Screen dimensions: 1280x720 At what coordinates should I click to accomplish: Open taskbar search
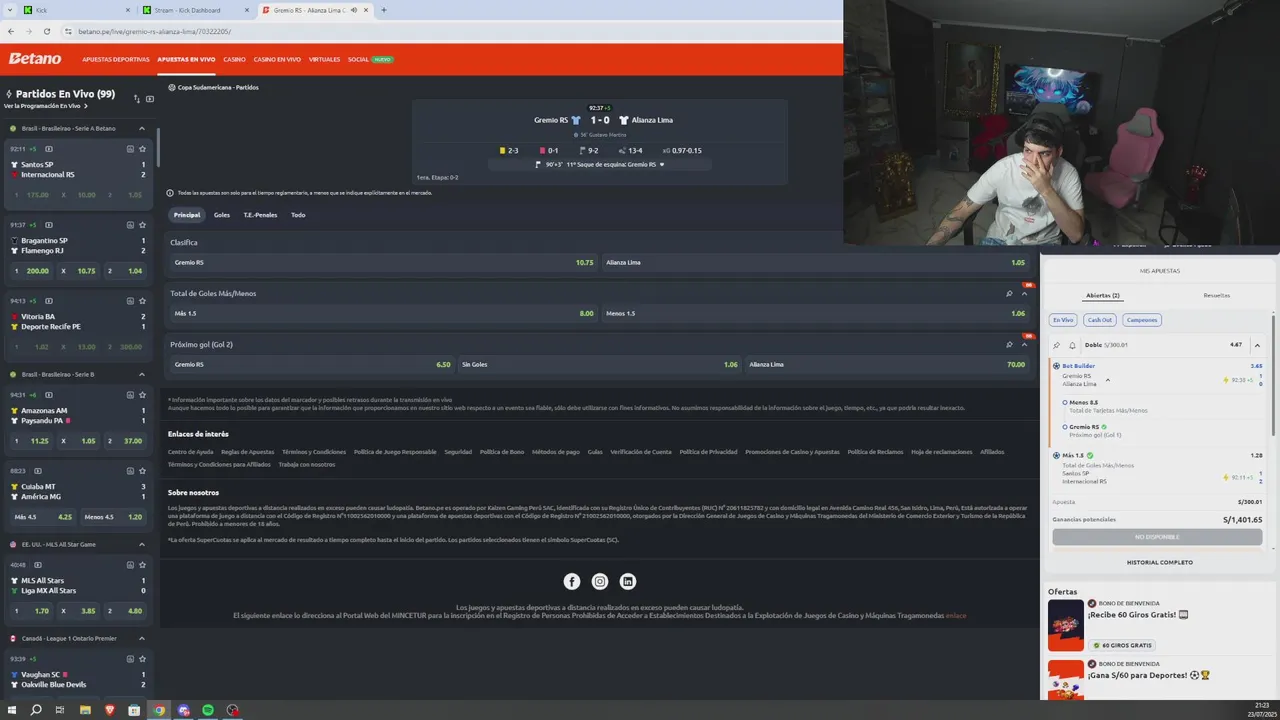coord(36,710)
